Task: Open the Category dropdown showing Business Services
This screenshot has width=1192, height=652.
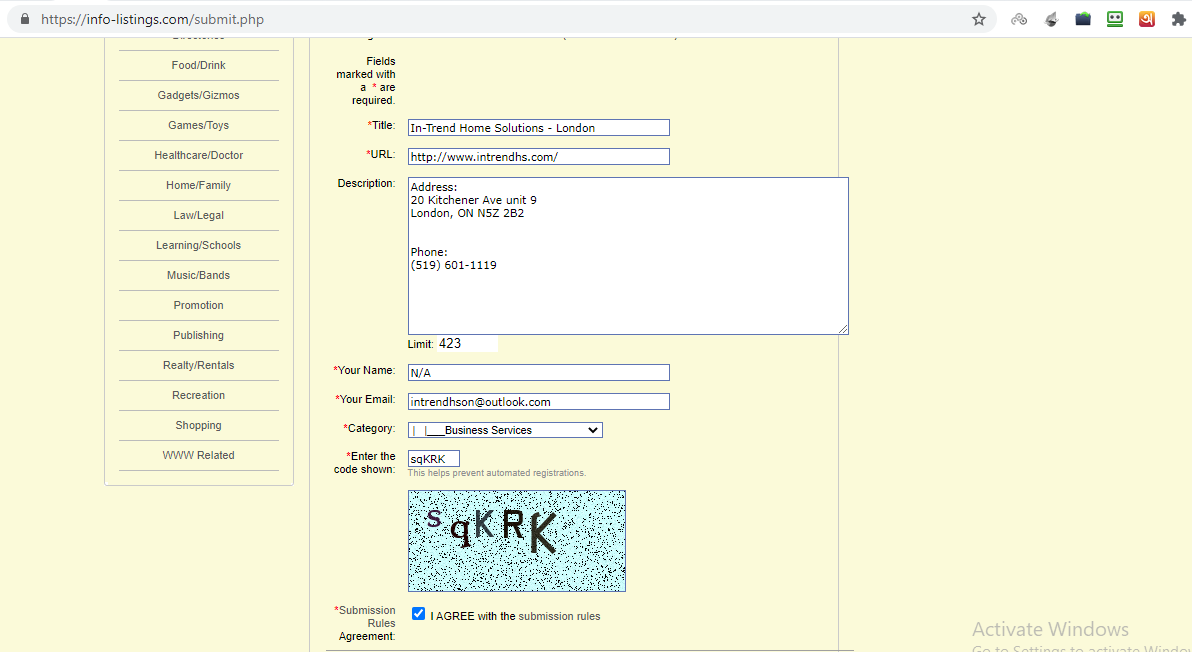Action: [x=505, y=430]
